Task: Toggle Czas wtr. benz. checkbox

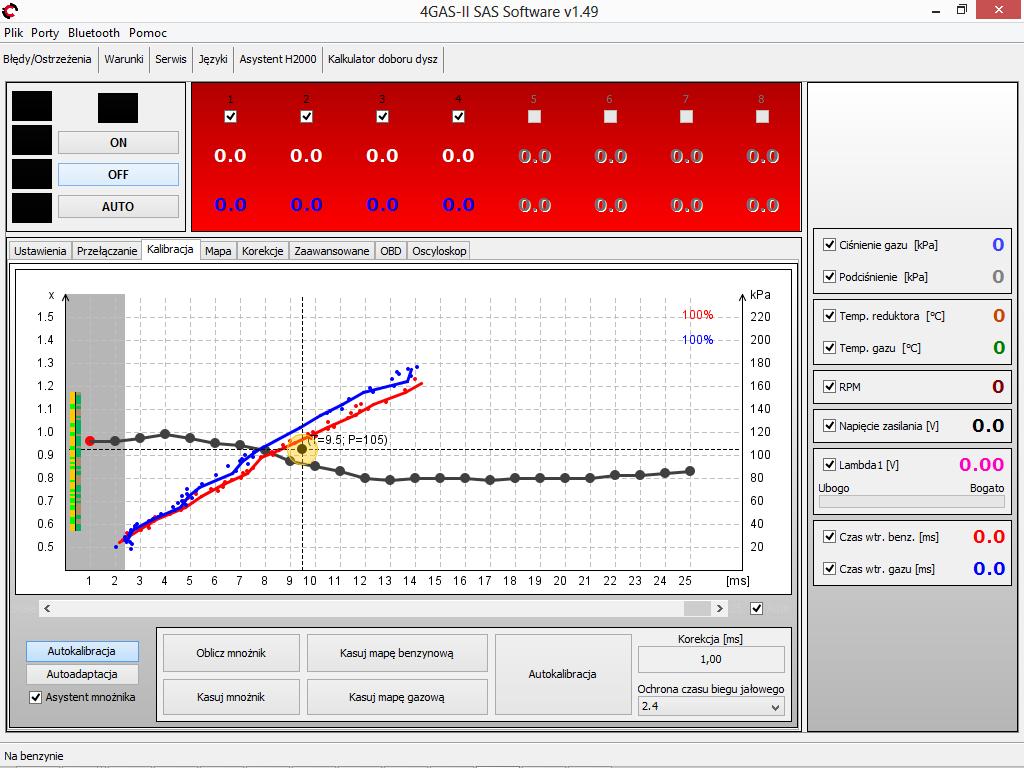Action: (829, 537)
